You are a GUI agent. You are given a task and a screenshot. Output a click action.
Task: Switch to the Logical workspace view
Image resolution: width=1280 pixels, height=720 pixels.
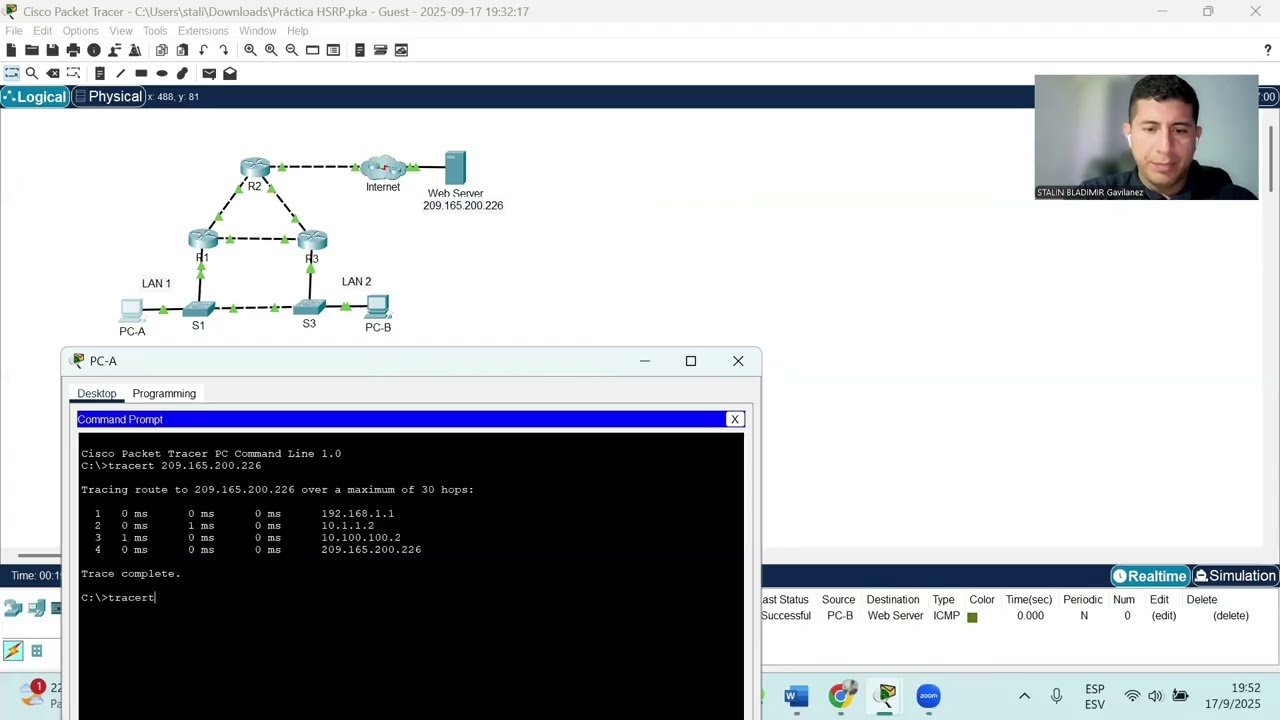point(35,97)
